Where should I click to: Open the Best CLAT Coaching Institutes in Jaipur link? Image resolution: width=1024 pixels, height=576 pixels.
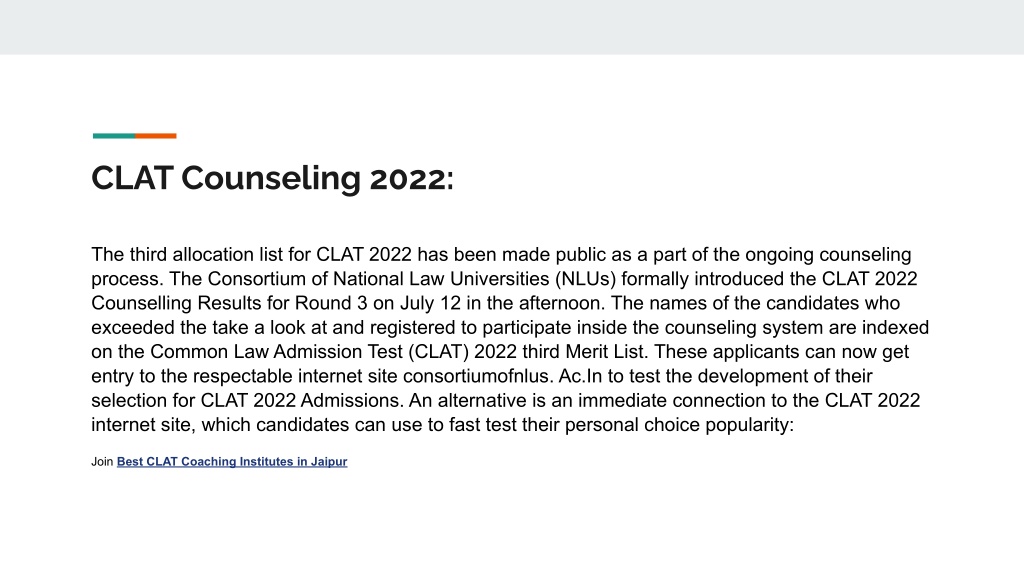tap(232, 462)
